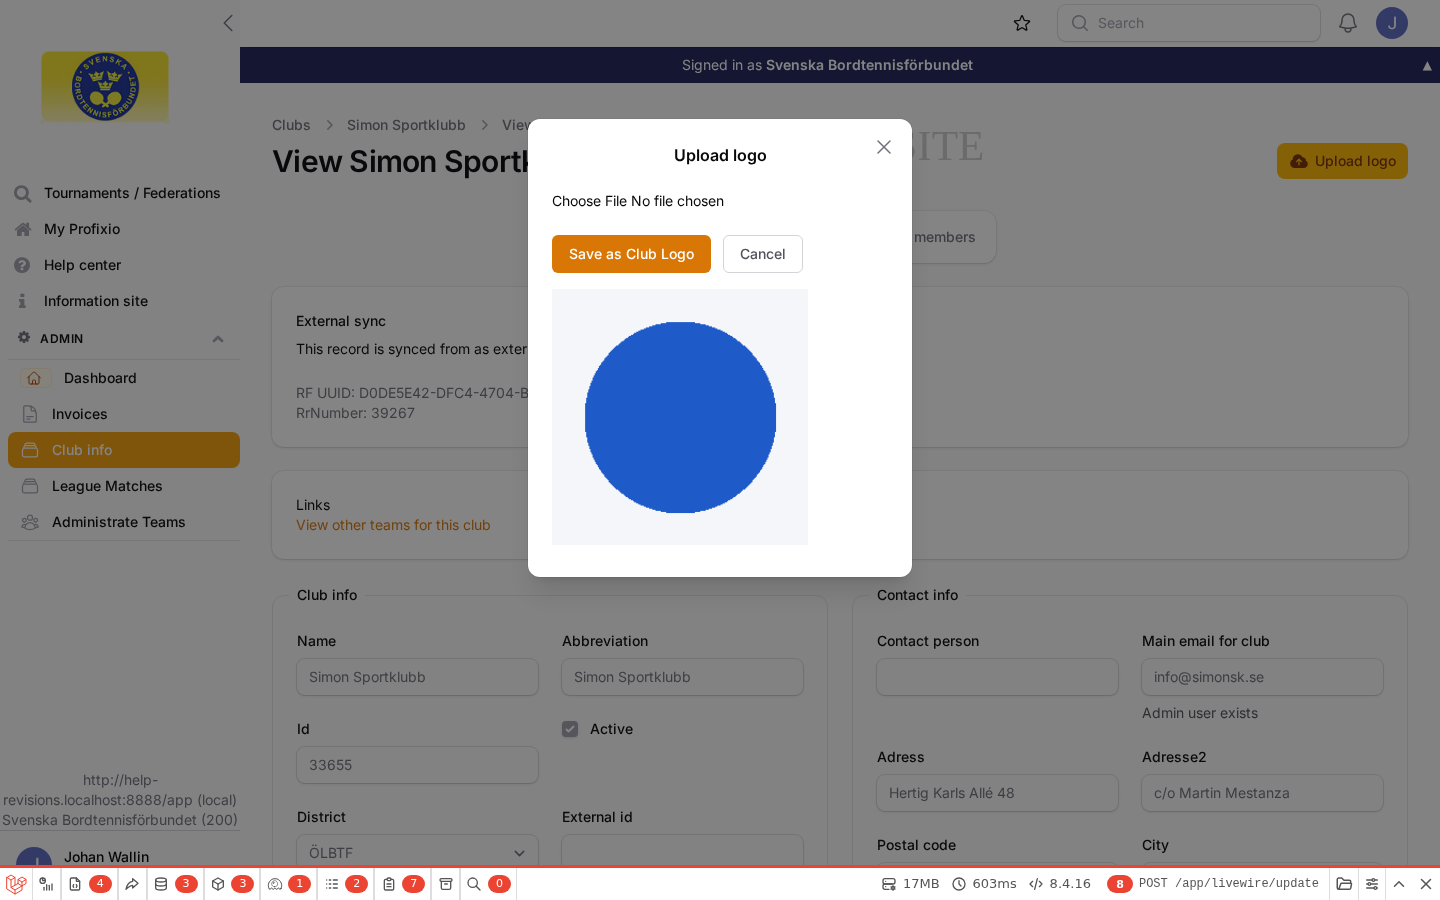
Task: Collapse the ADMIN section
Action: (218, 339)
